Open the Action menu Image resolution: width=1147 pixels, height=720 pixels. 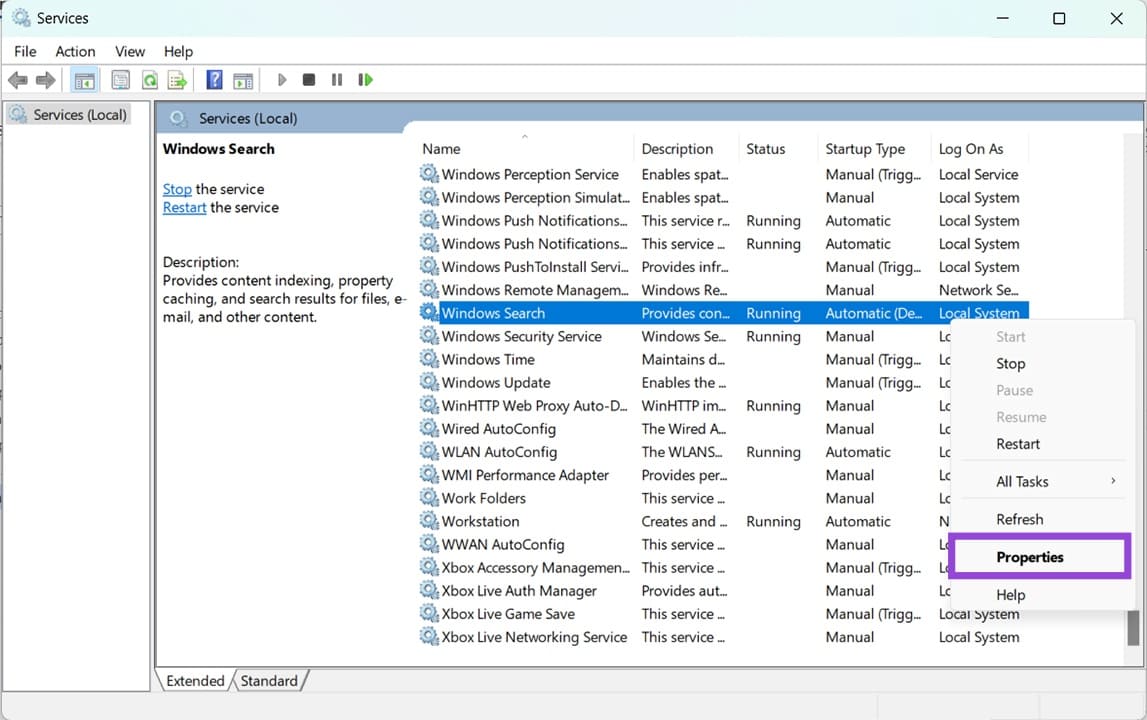(75, 51)
